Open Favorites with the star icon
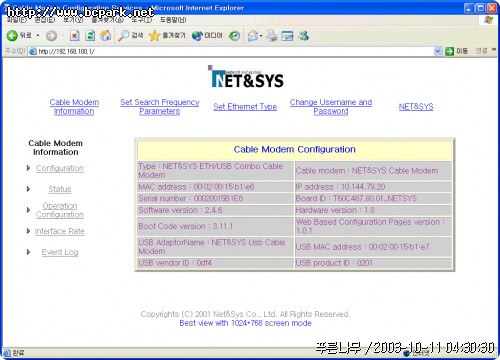500x360 pixels. pos(167,35)
